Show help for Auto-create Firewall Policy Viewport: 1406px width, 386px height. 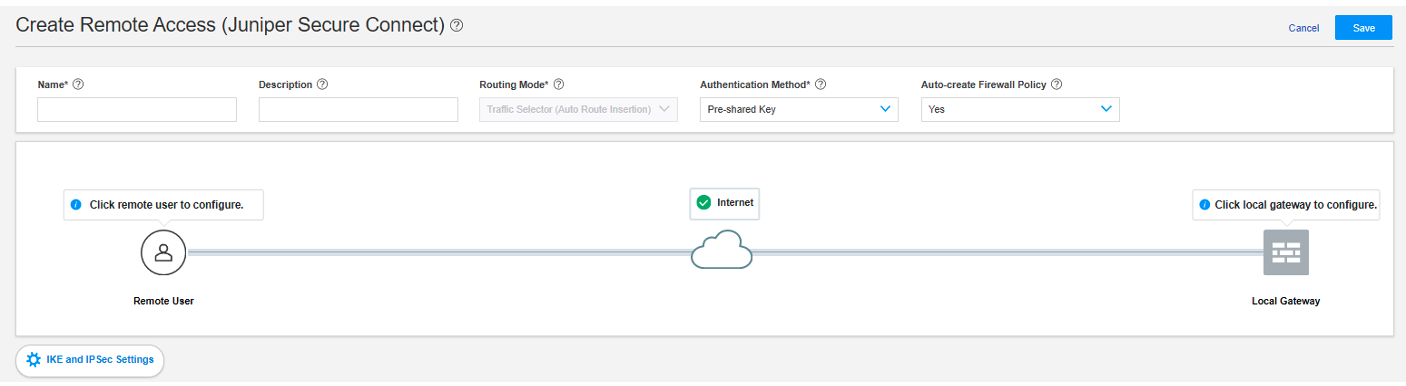point(1056,85)
